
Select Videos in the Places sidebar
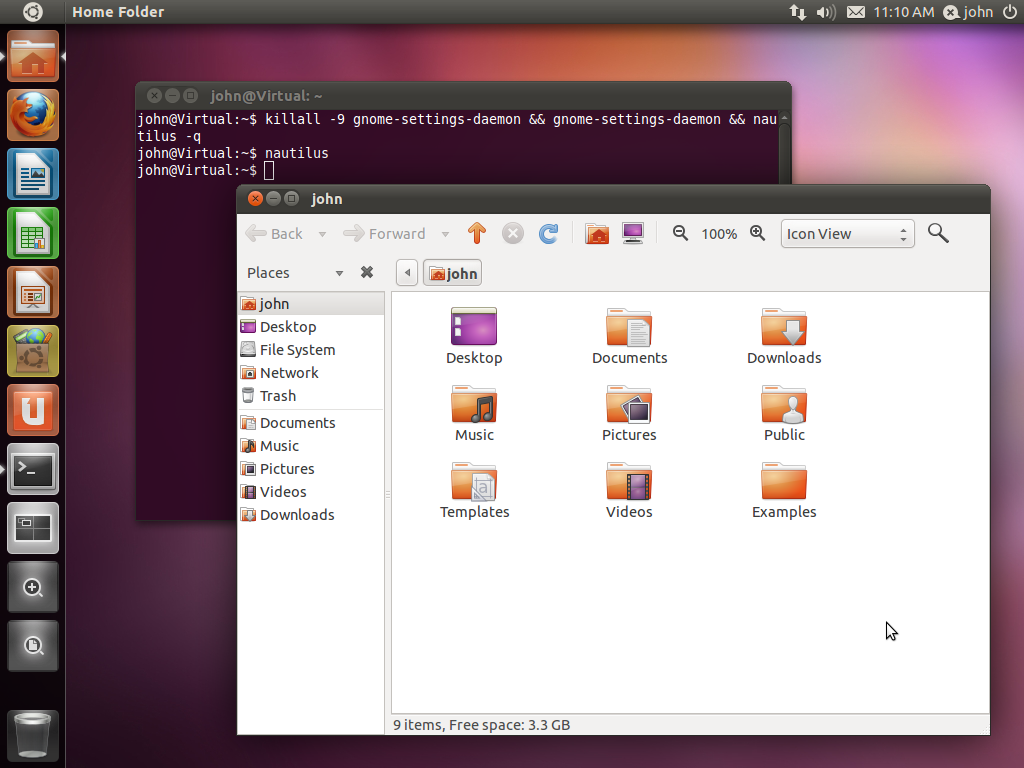pos(282,491)
